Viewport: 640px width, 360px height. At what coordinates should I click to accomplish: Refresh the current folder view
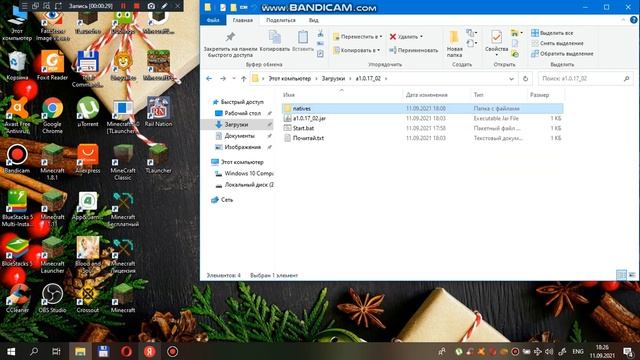525,79
